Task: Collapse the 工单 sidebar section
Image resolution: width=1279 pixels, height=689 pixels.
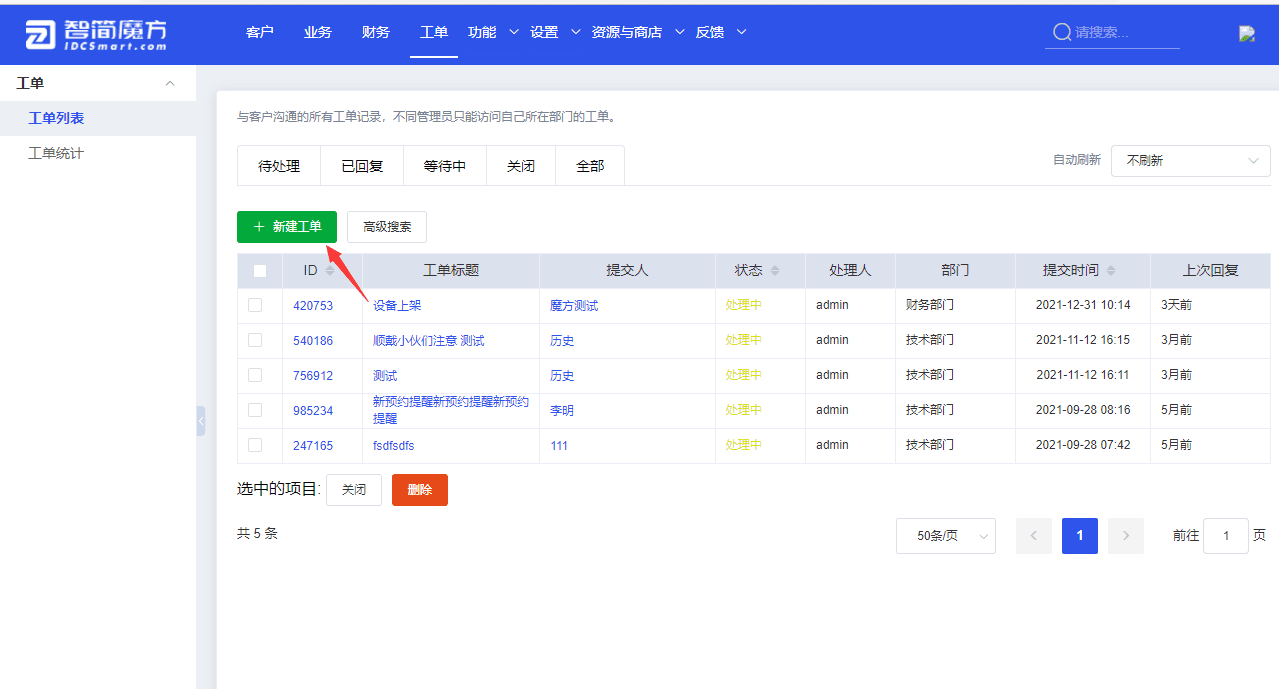Action: pyautogui.click(x=170, y=83)
